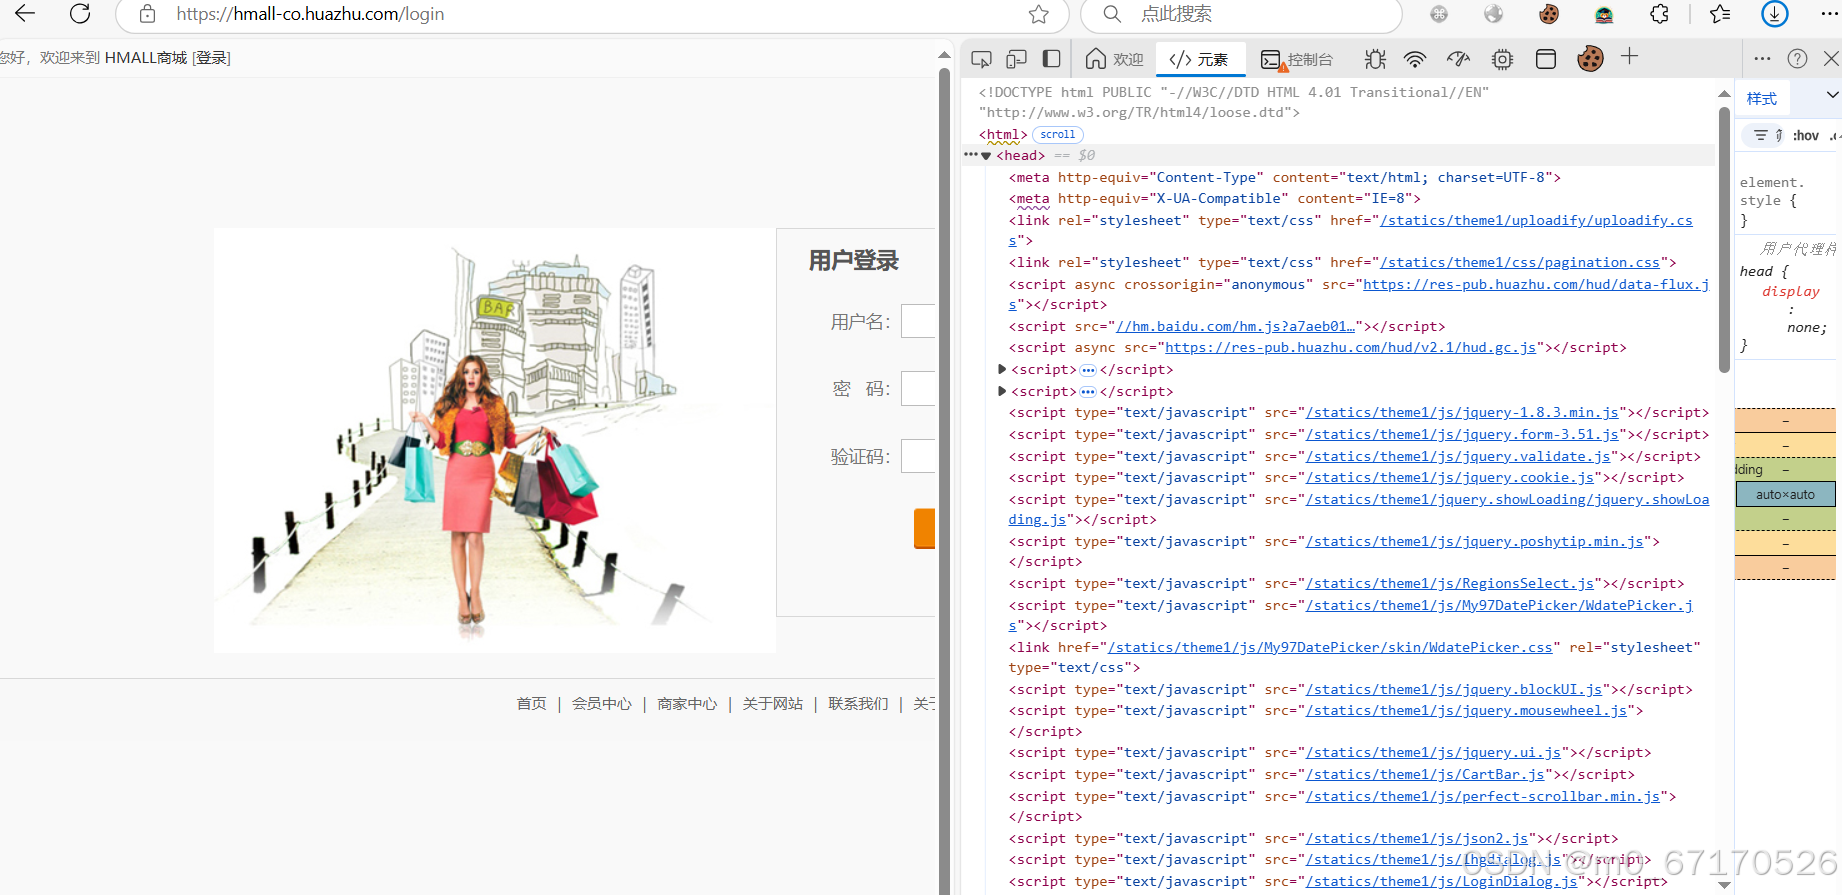Image resolution: width=1842 pixels, height=895 pixels.
Task: Open the gray globe extension
Action: pos(1494,14)
